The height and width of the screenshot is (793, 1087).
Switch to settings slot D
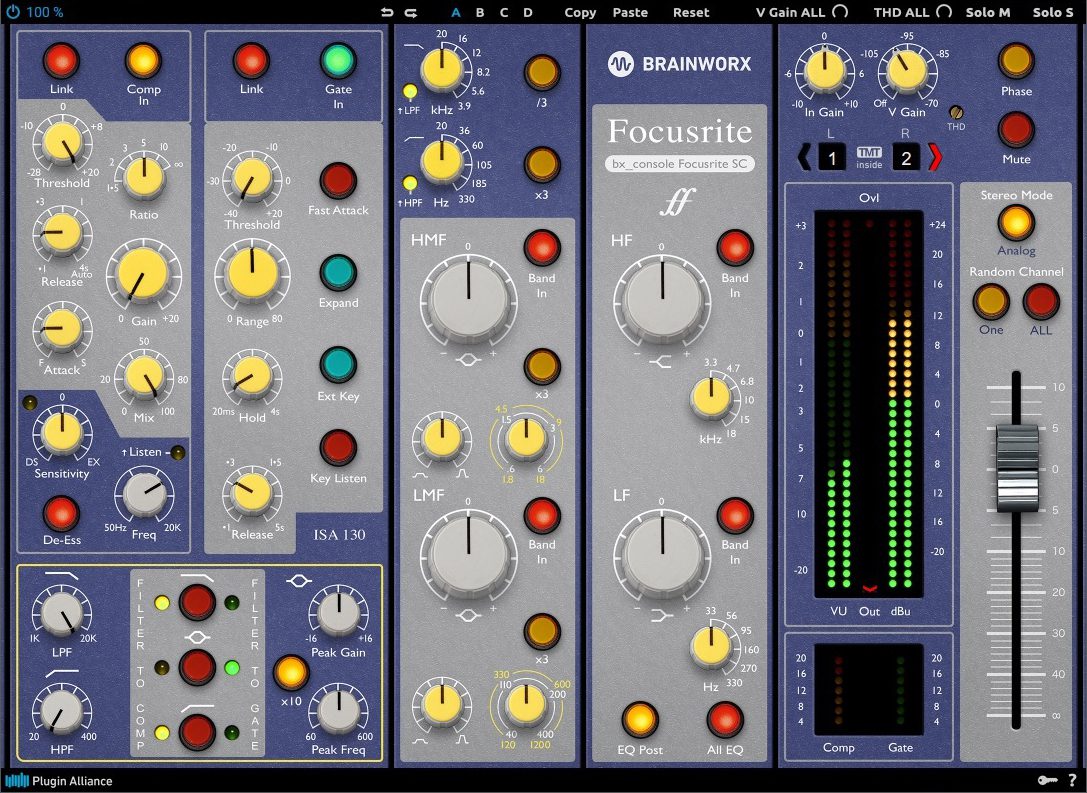point(527,12)
